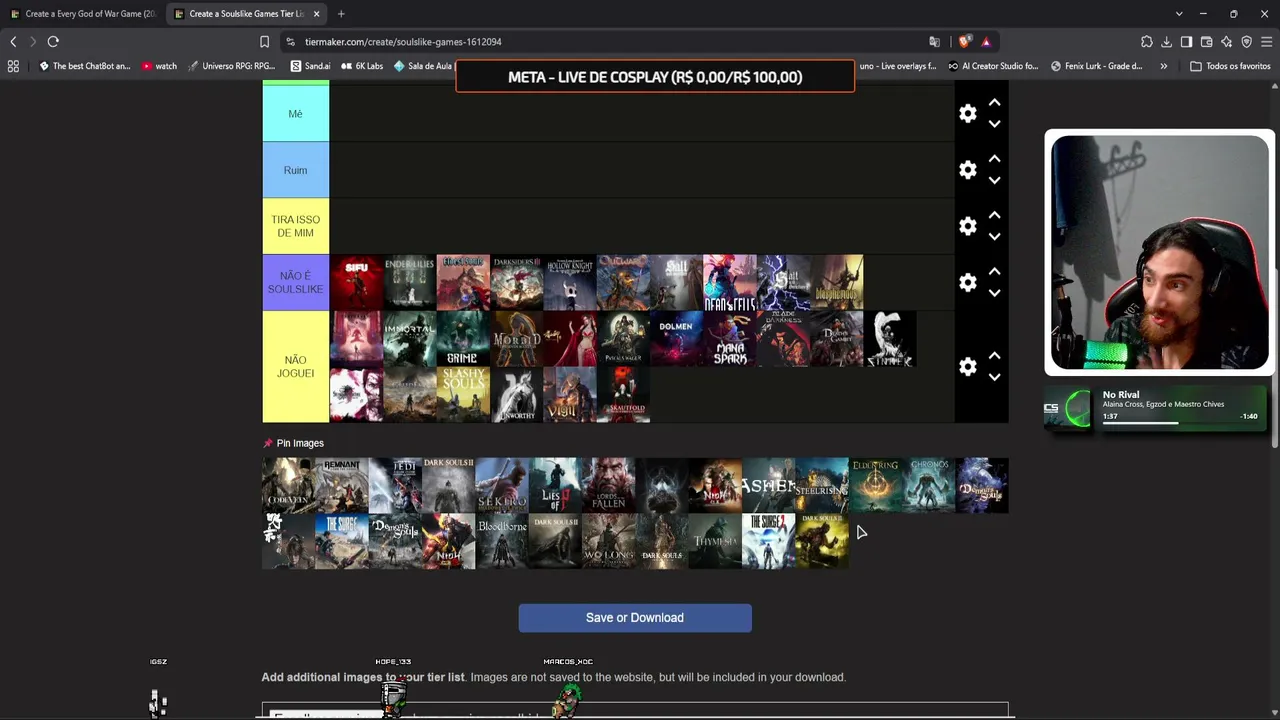The width and height of the screenshot is (1280, 720).
Task: Open the browser downloads icon
Action: (1166, 42)
